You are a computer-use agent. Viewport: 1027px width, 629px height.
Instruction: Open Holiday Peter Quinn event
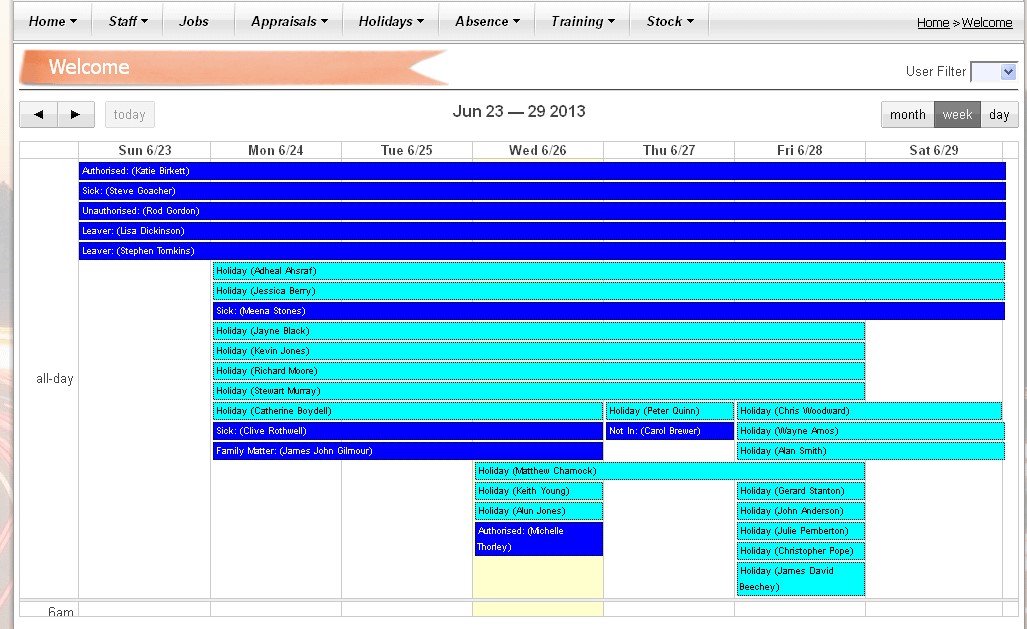point(670,411)
